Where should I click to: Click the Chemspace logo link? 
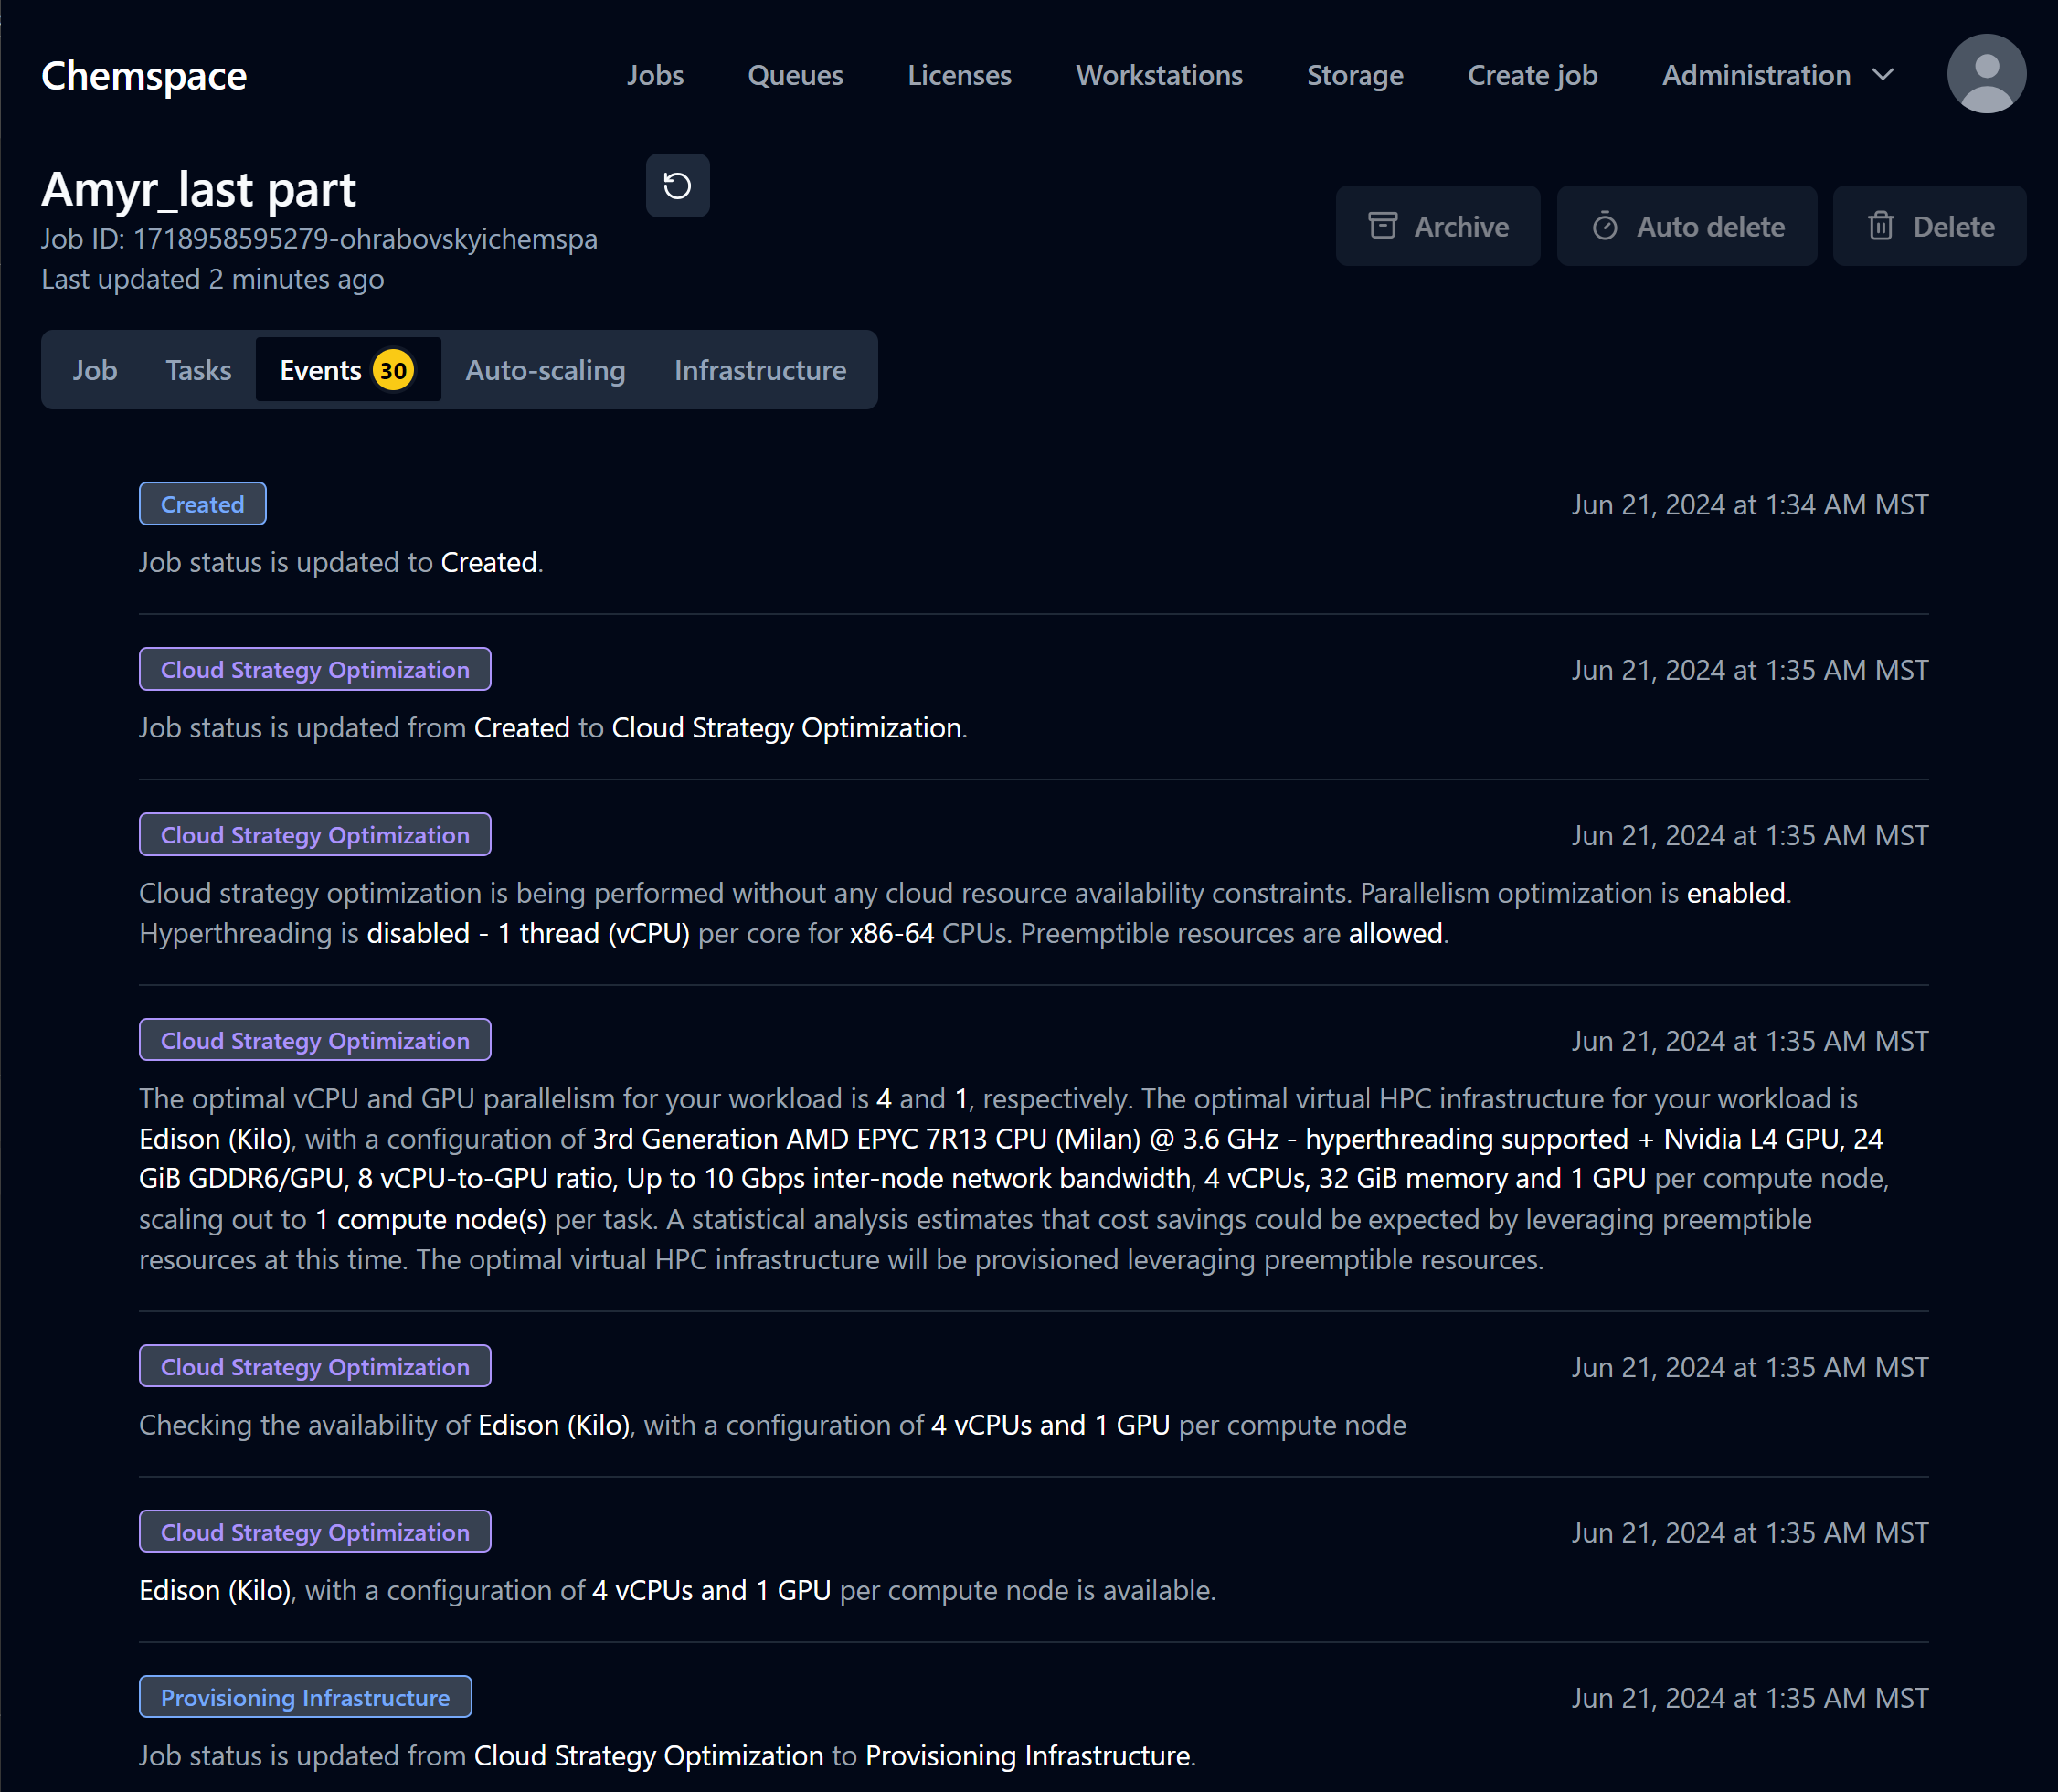pyautogui.click(x=144, y=75)
